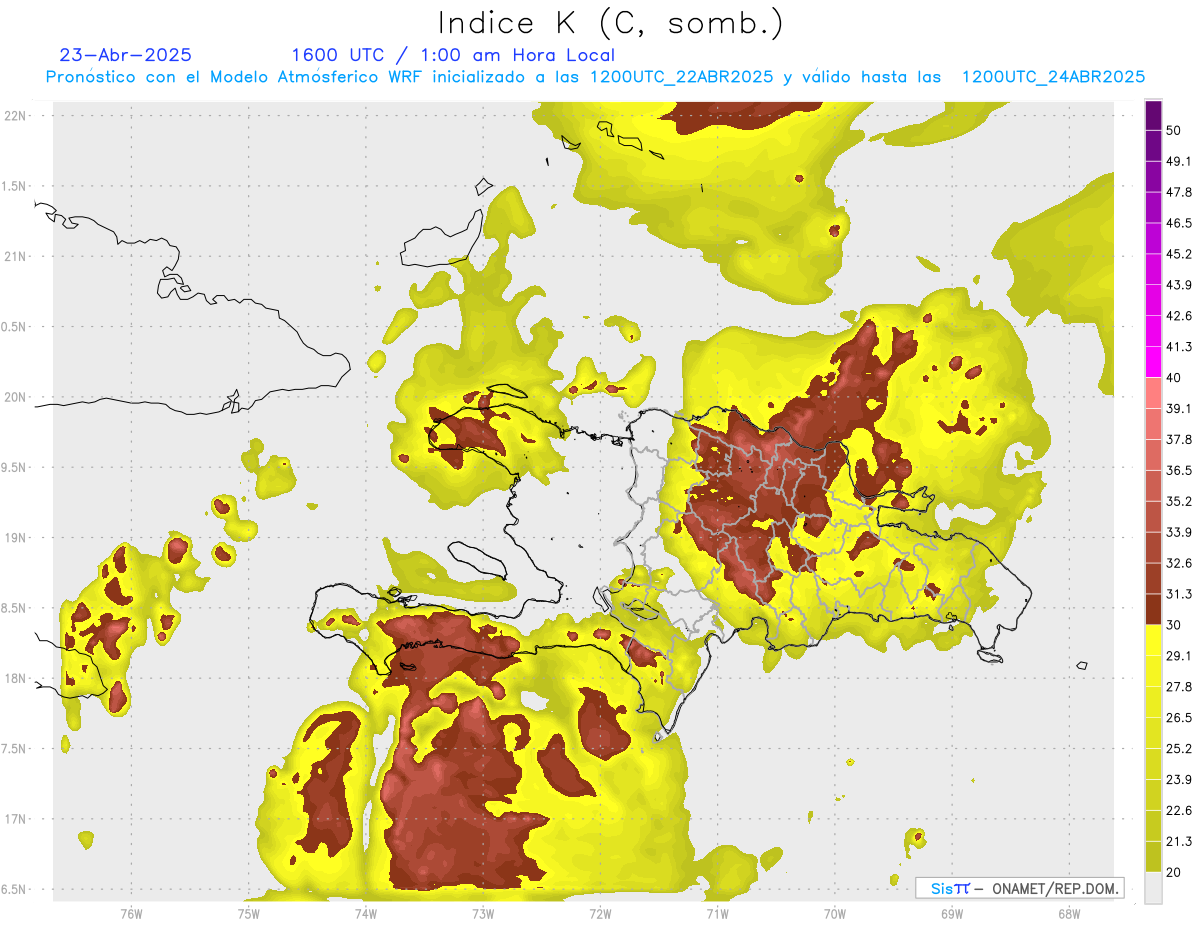The height and width of the screenshot is (927, 1200).
Task: Click the color scale value '21.3'
Action: pyautogui.click(x=1179, y=842)
